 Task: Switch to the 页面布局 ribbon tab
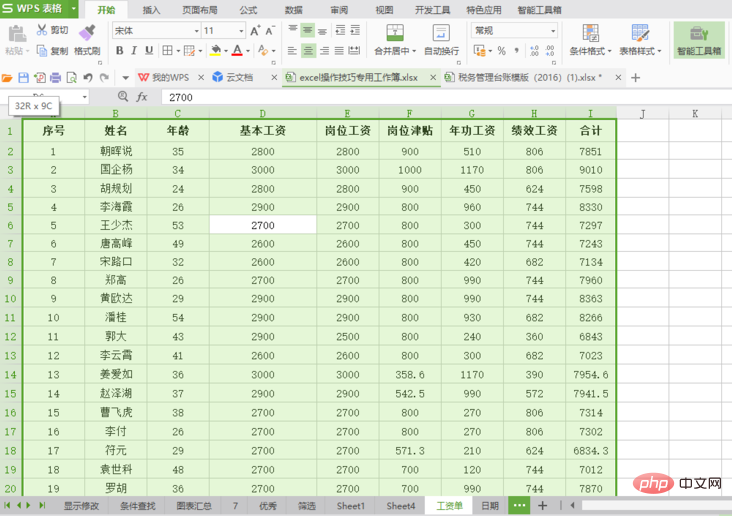(x=199, y=10)
